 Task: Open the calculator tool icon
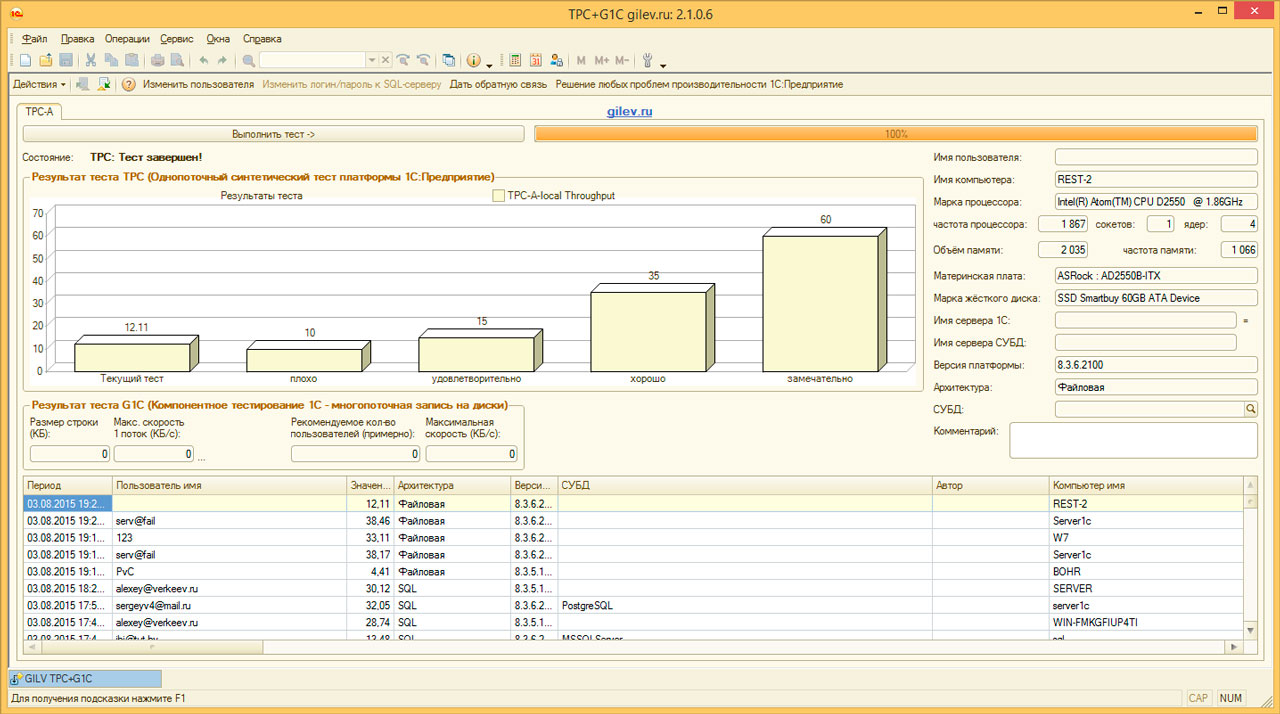[516, 60]
